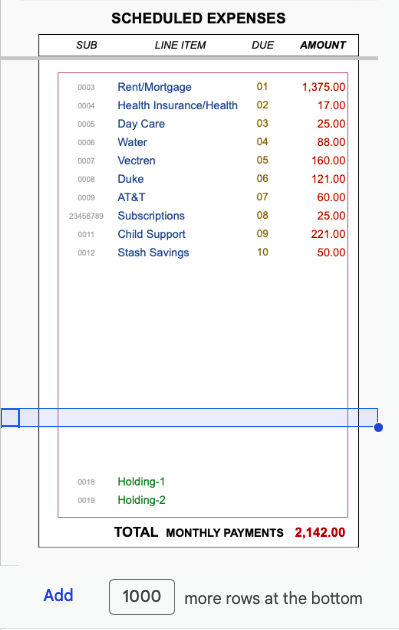Click the LINE ITEM column header
The height and width of the screenshot is (630, 399).
point(180,45)
